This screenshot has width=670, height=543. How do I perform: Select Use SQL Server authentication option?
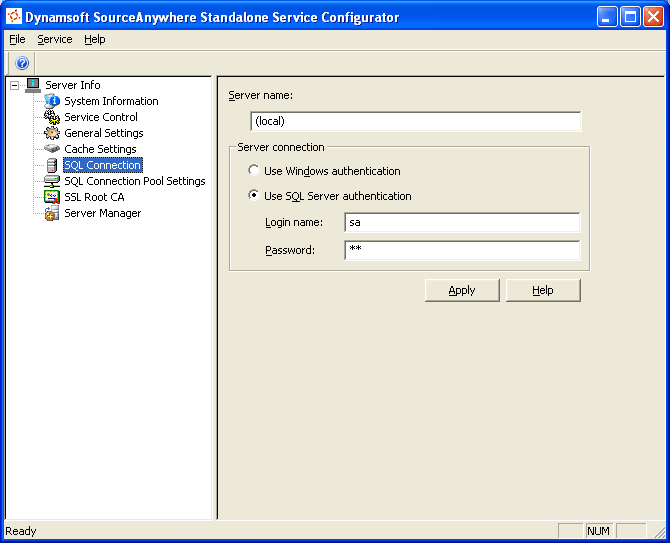[x=254, y=196]
